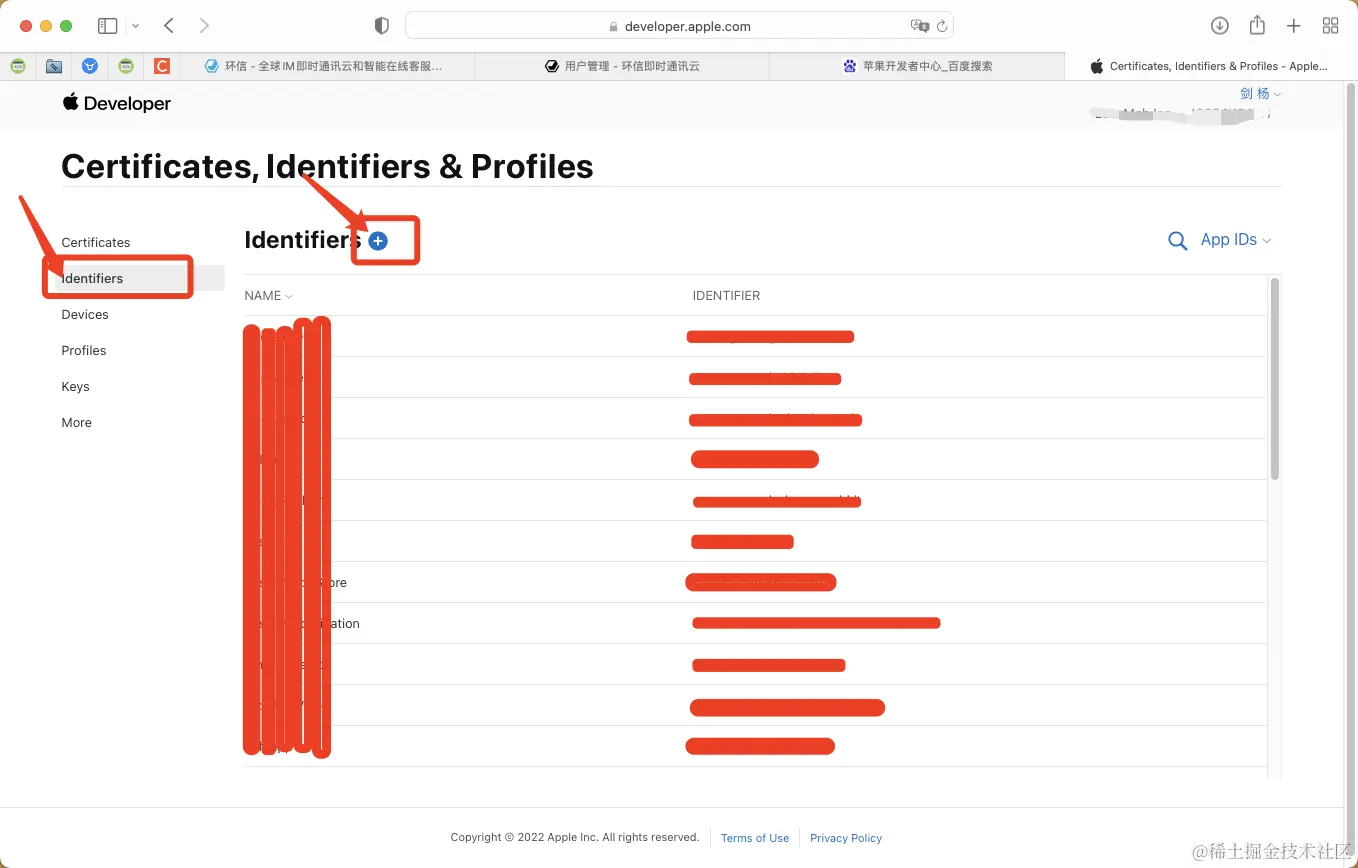Open the 剑杨 account dropdown
This screenshot has height=868, width=1358.
pos(1260,93)
